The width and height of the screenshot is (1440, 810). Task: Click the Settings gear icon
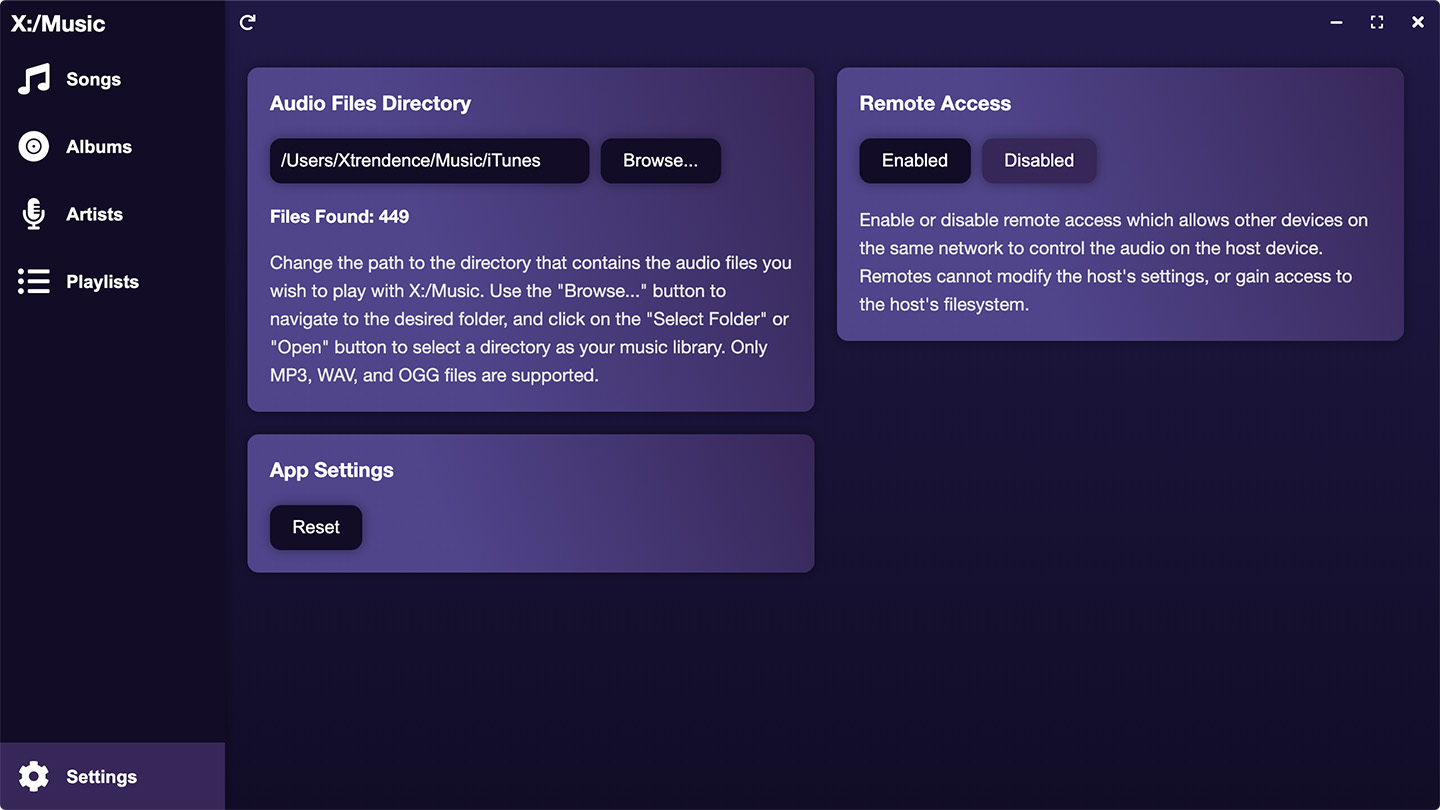(x=34, y=777)
